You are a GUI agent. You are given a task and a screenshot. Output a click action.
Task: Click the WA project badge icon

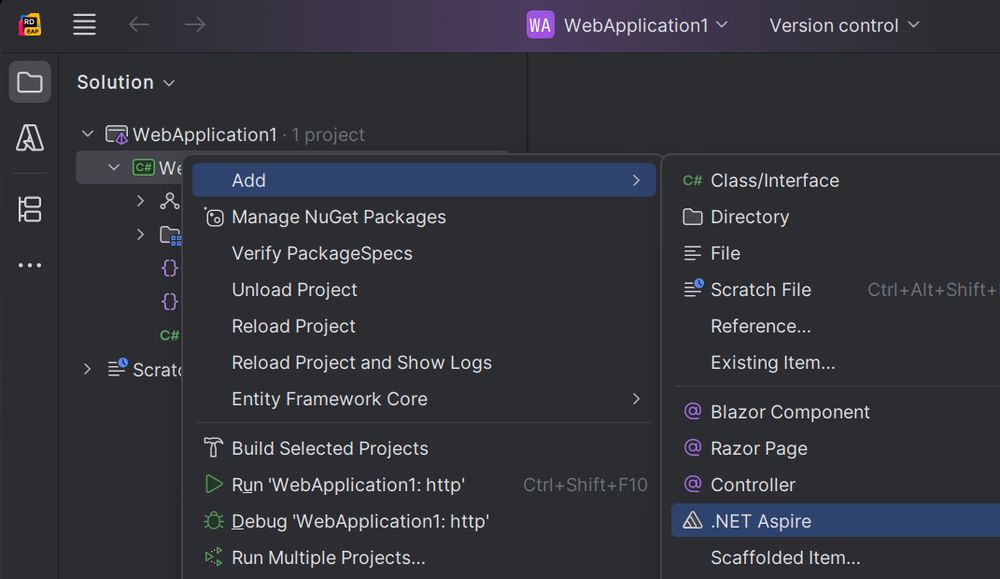click(540, 25)
